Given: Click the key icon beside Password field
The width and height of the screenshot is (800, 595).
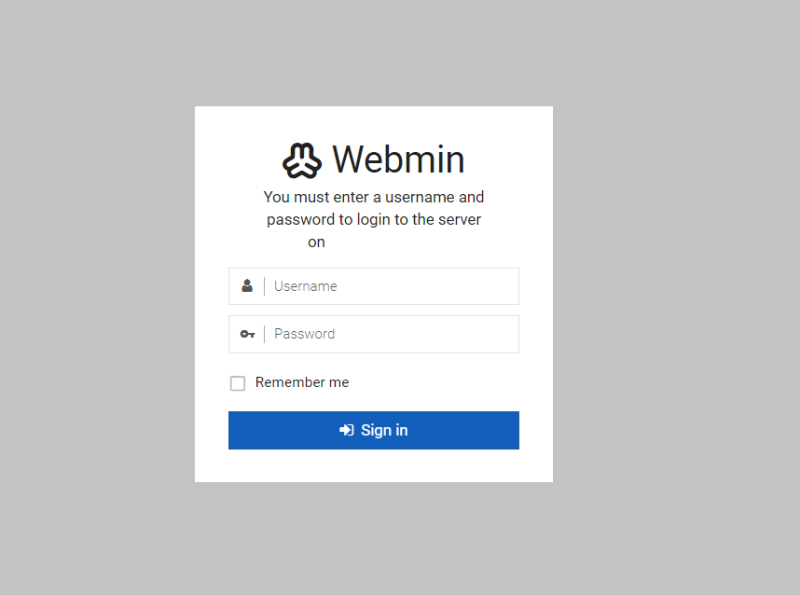Looking at the screenshot, I should coord(247,334).
